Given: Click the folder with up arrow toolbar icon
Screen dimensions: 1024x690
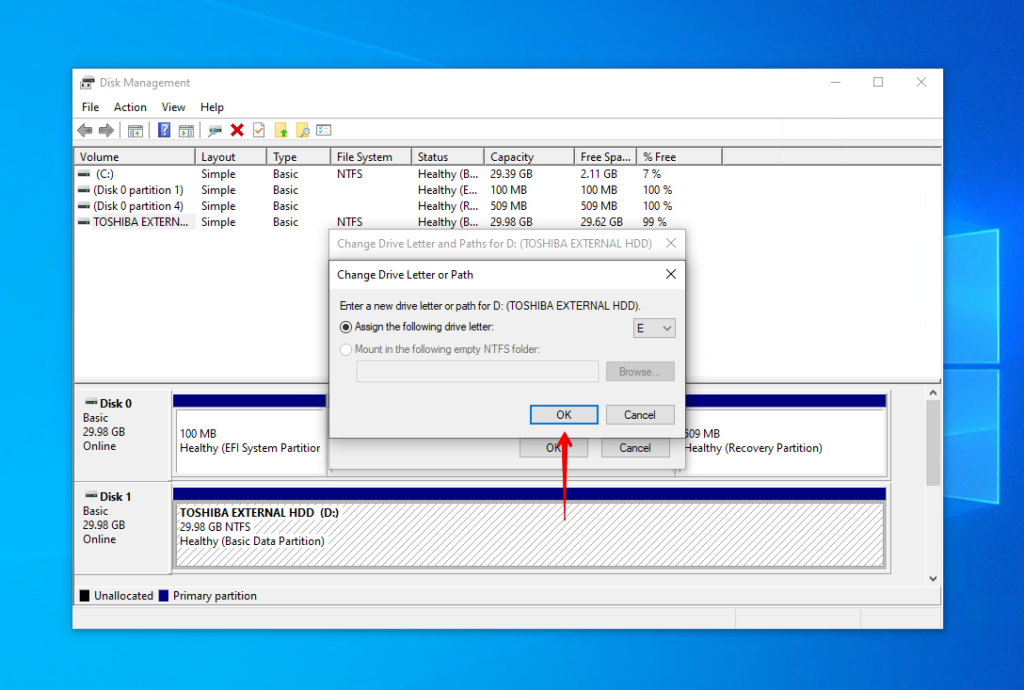Looking at the screenshot, I should click(x=282, y=130).
